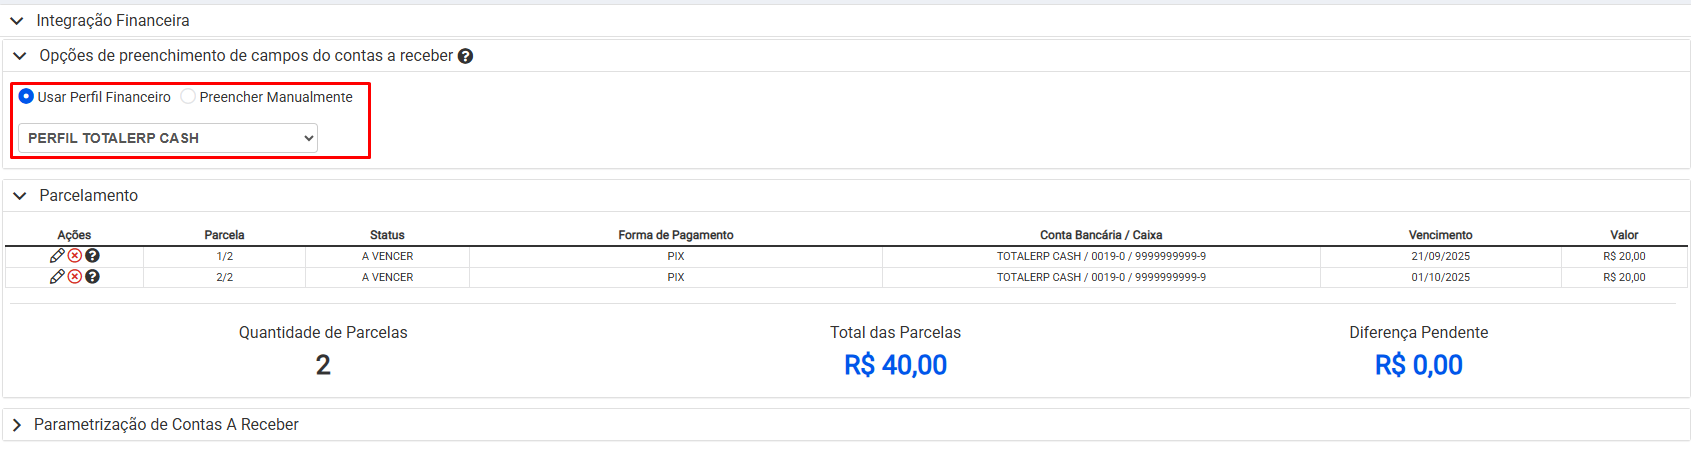Open help icon beside contas a receber options
Image resolution: width=1691 pixels, height=452 pixels.
point(465,57)
